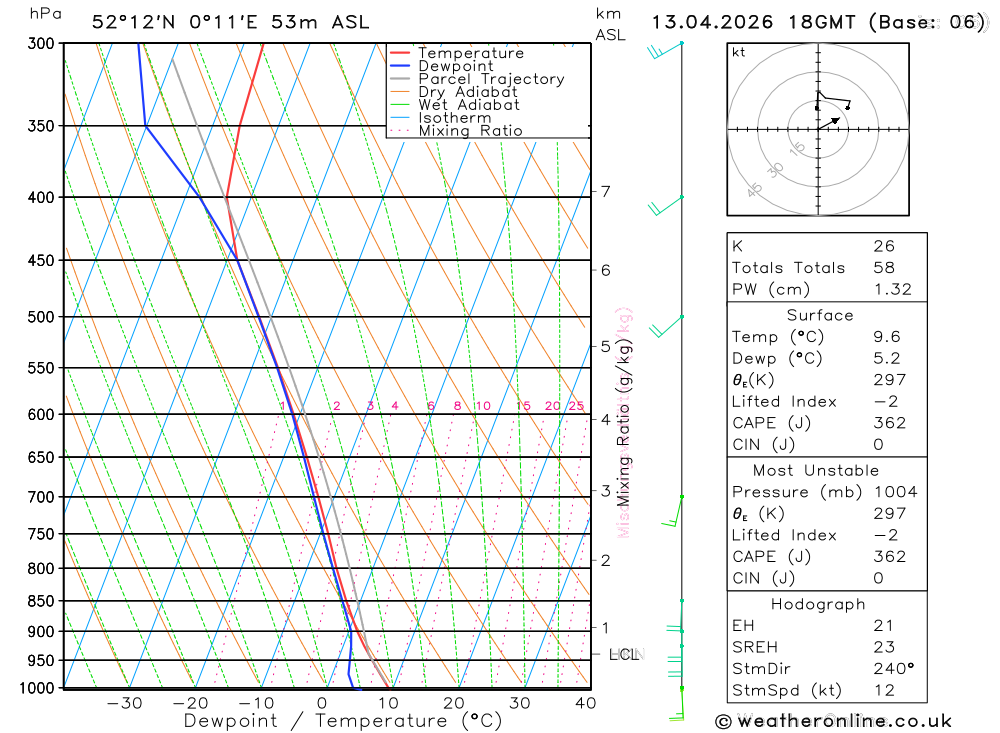Click the PW (cm) value 1.32

click(x=893, y=290)
